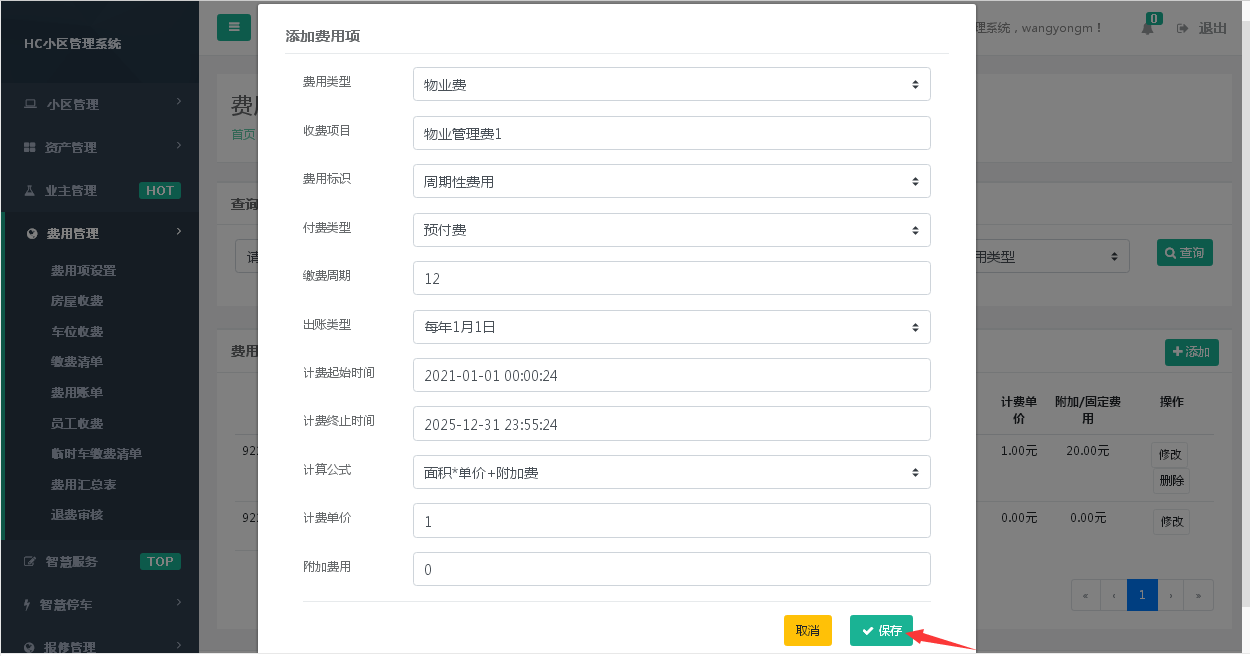
Task: Click the TOP badge on 智慧服务
Action: point(160,562)
